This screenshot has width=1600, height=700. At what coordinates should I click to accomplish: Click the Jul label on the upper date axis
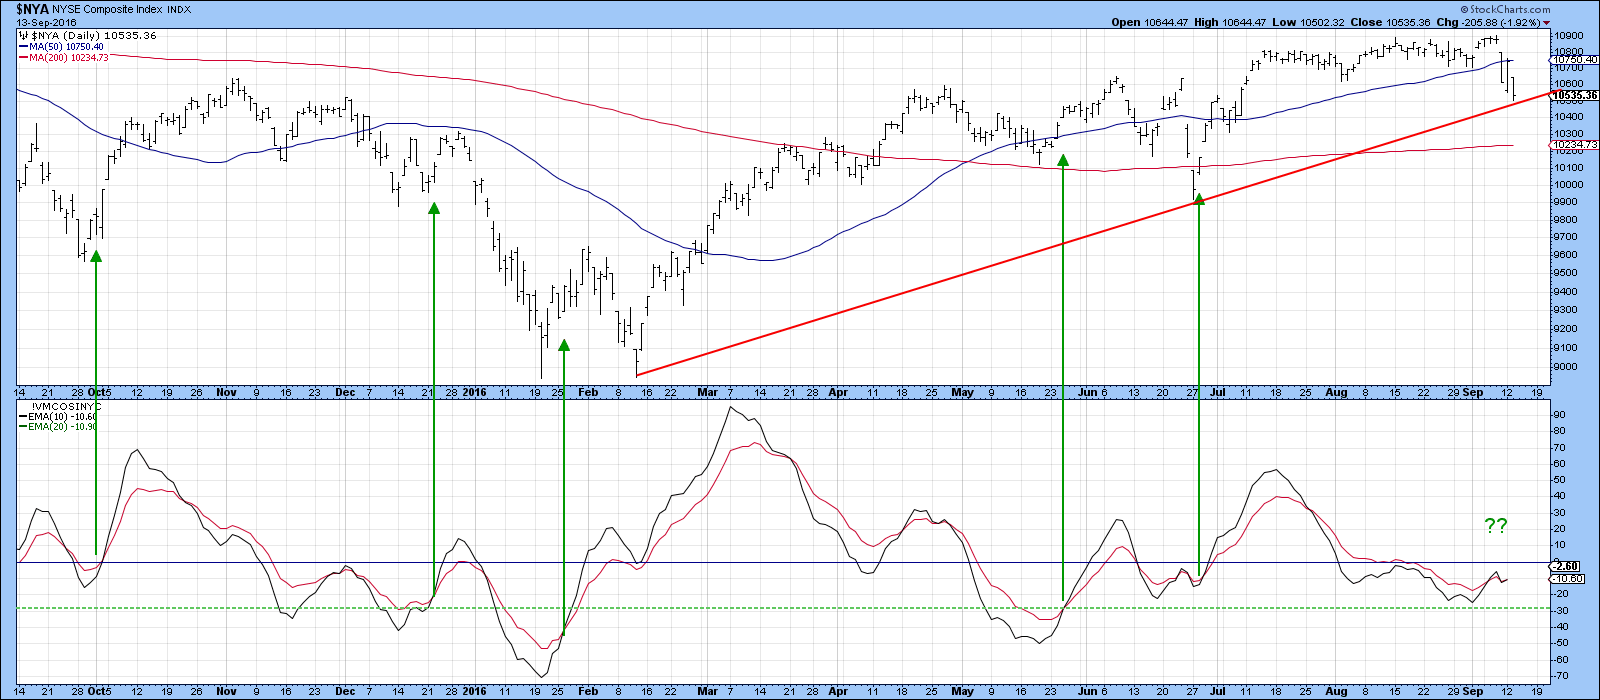coord(1217,392)
